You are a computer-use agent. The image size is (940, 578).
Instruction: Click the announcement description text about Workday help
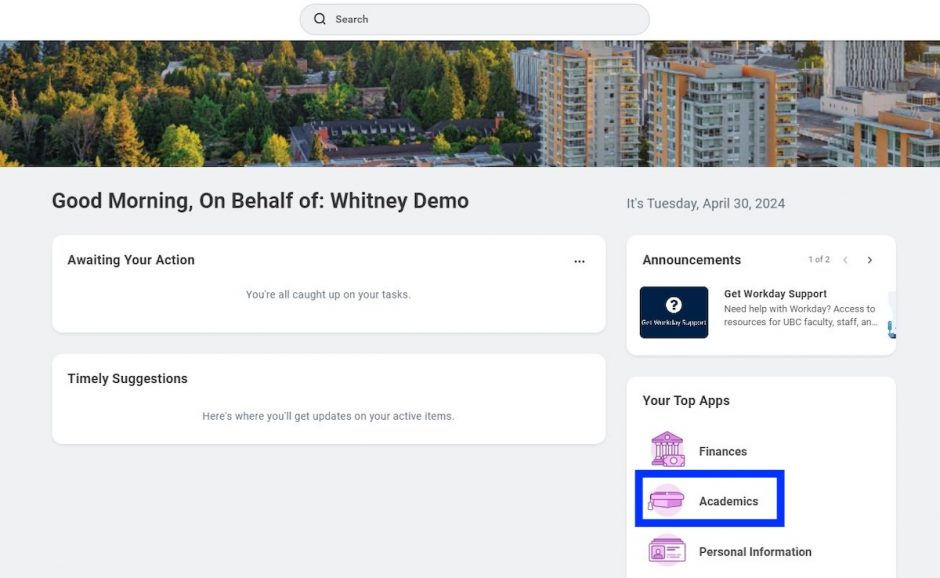(x=800, y=315)
